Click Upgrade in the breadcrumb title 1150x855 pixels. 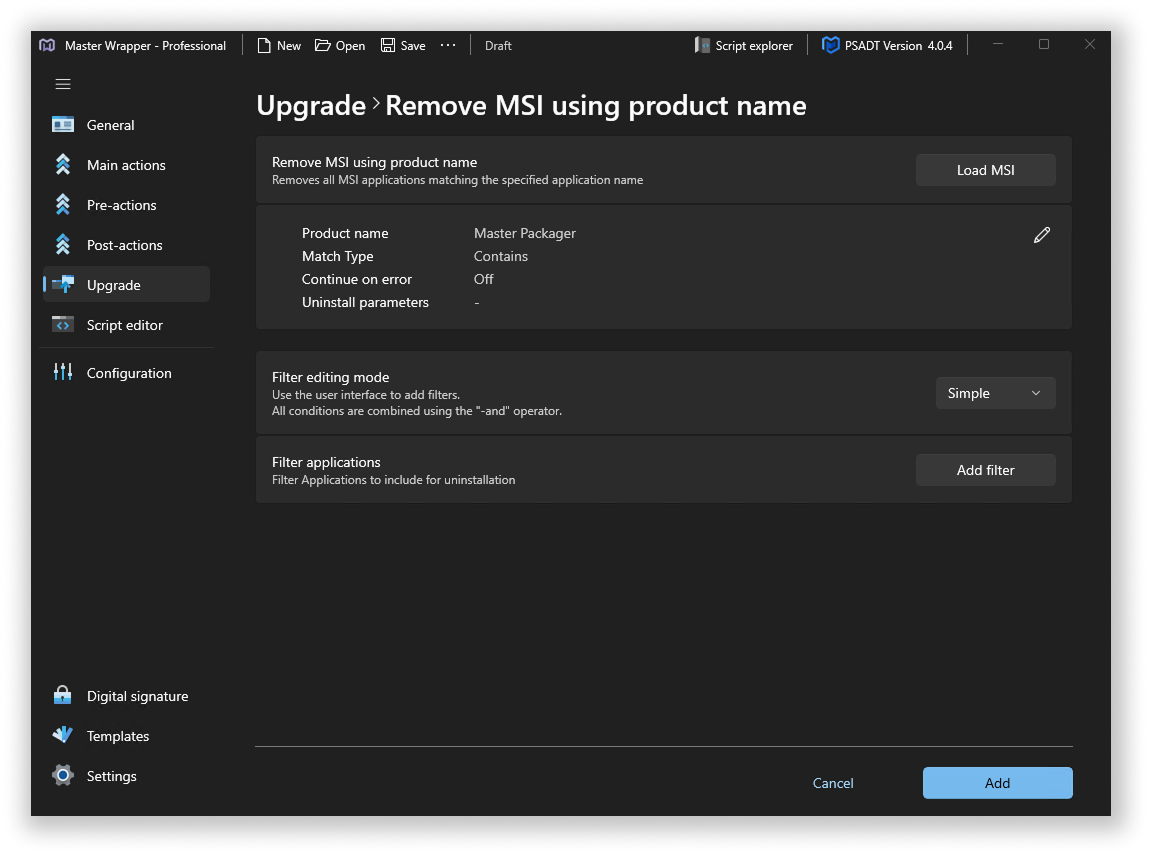(311, 106)
